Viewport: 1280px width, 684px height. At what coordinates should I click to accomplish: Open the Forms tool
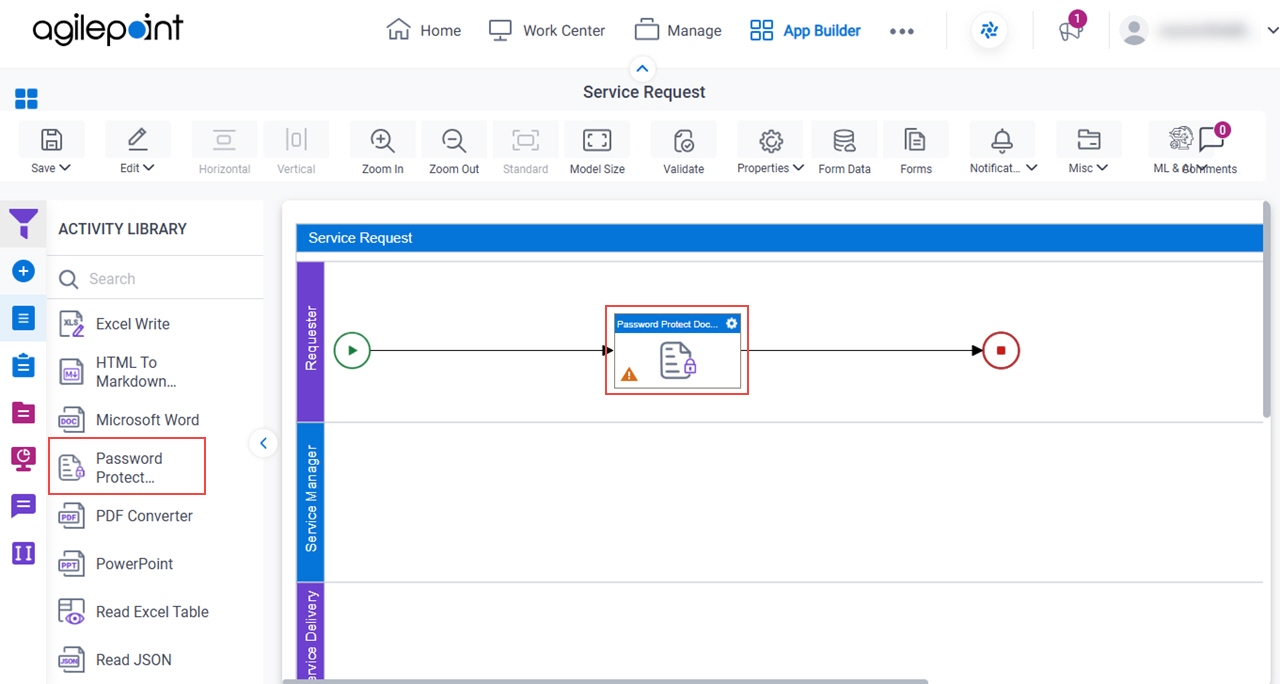[x=915, y=150]
